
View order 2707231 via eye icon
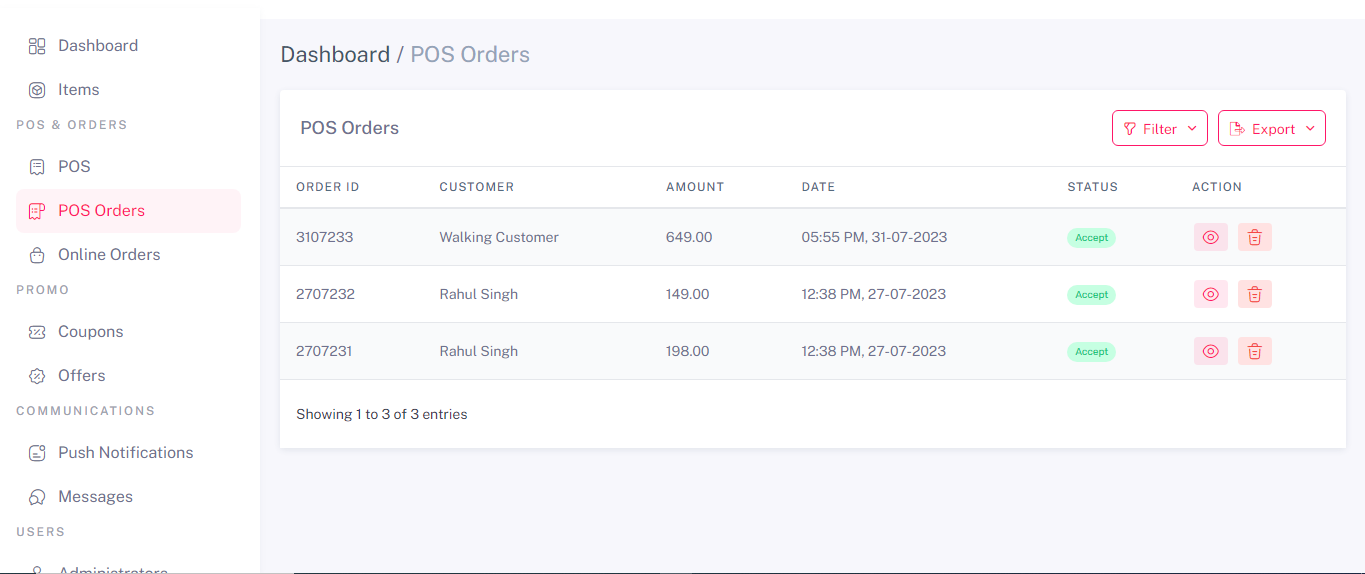pos(1211,351)
